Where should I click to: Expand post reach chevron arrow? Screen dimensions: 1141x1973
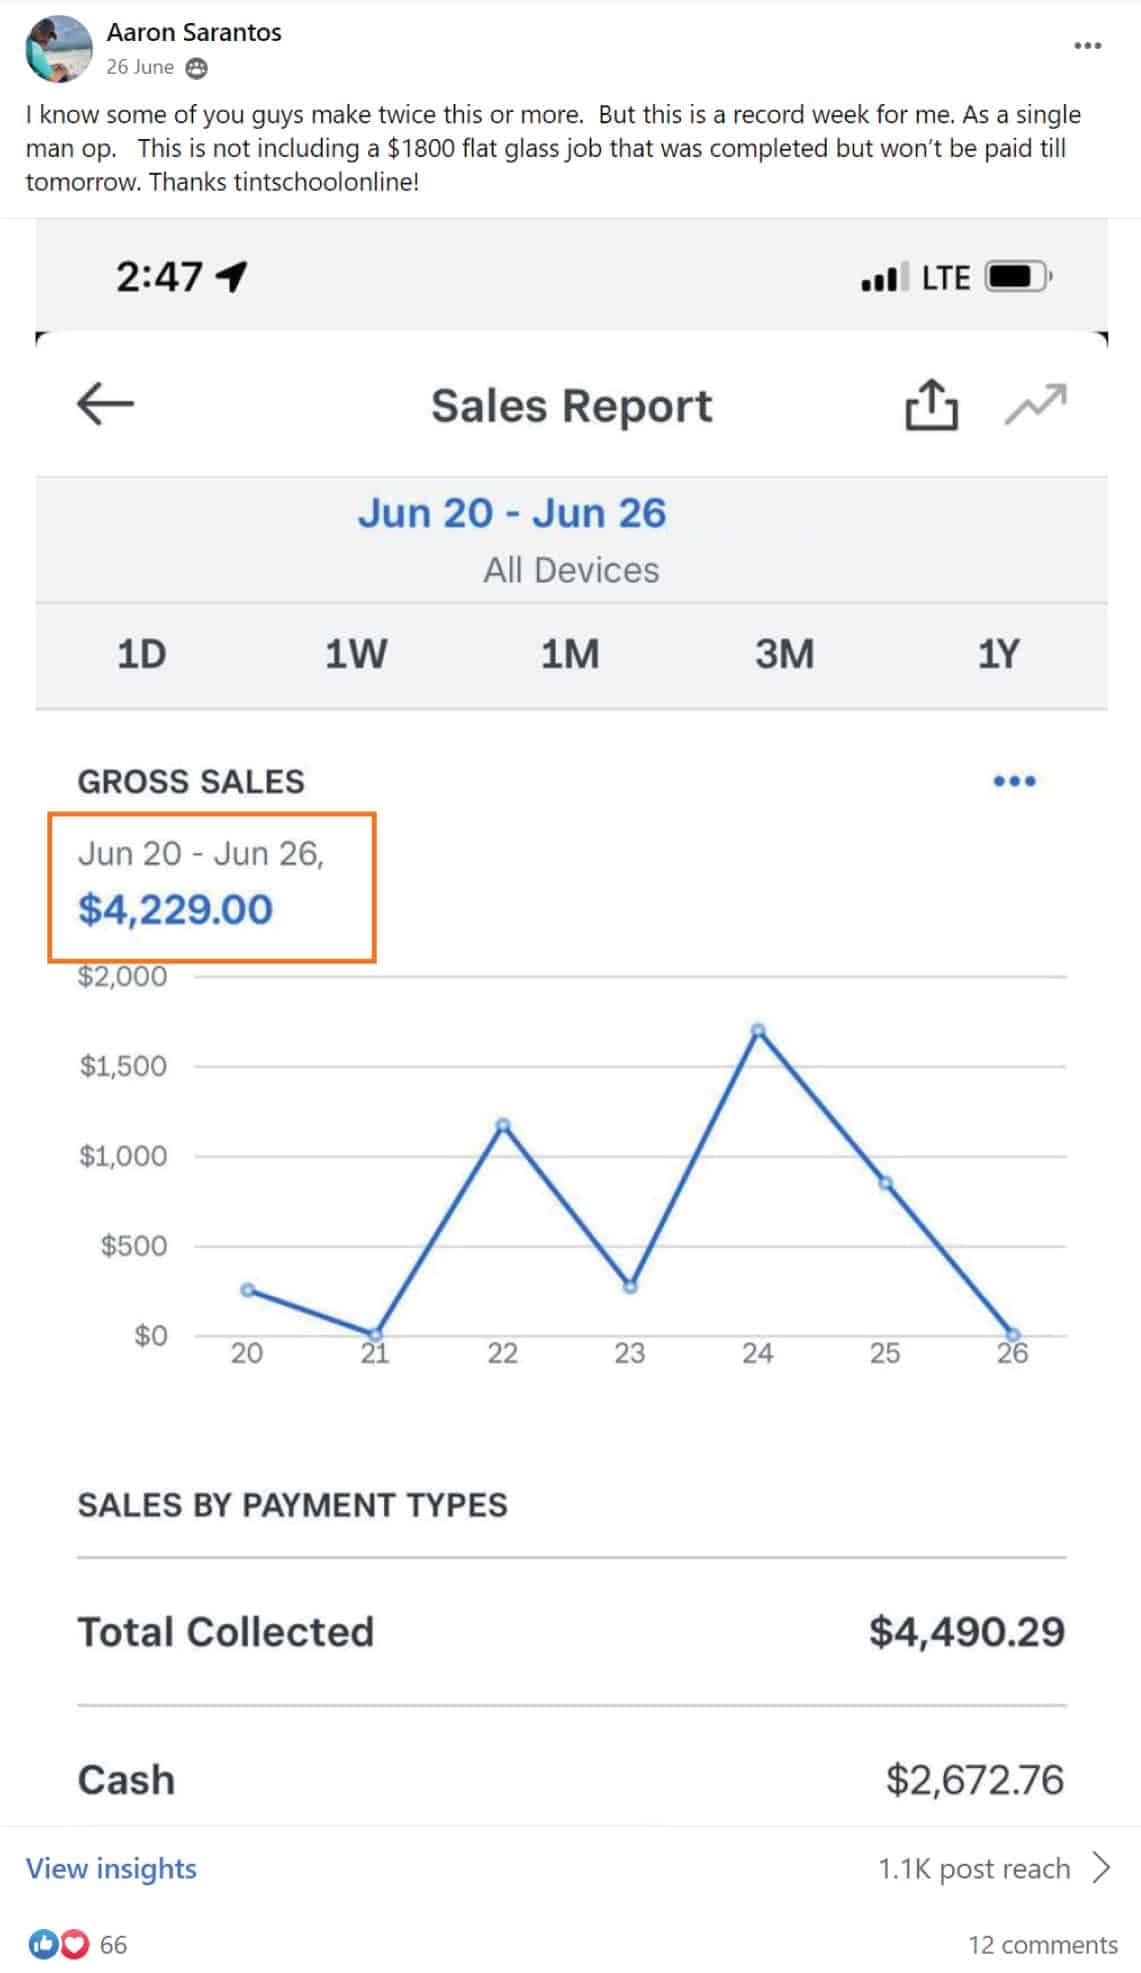(1101, 1867)
